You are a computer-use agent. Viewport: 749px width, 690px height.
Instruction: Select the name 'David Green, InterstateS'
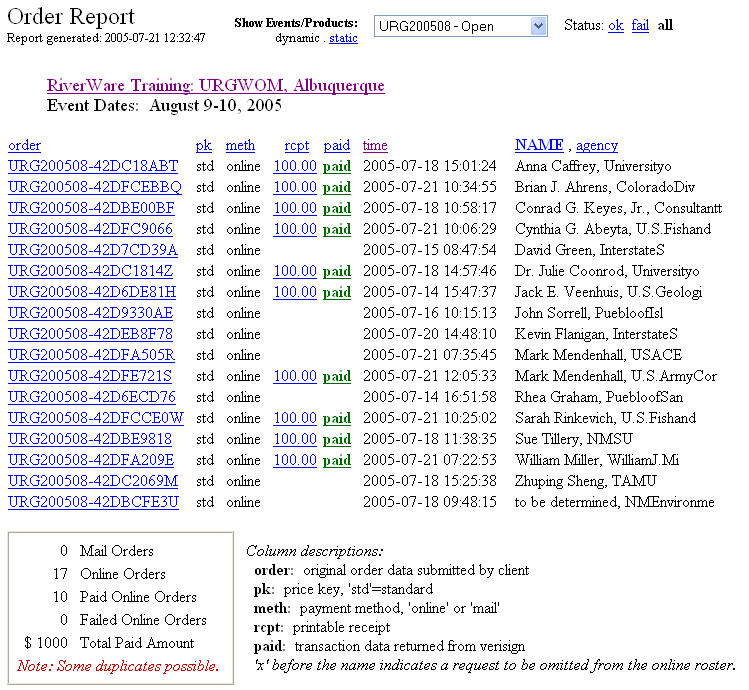point(589,250)
